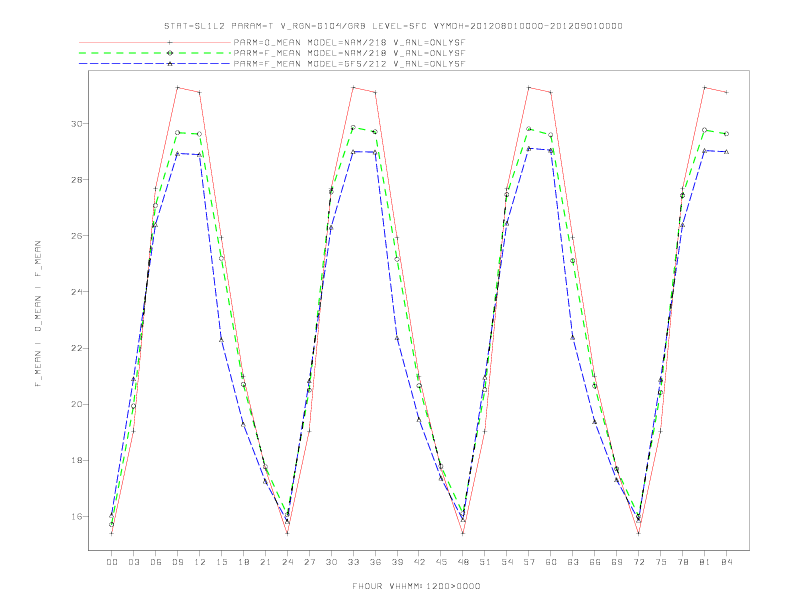This screenshot has width=792, height=612.
Task: Click x-axis tick label 42
Action: pyautogui.click(x=419, y=562)
